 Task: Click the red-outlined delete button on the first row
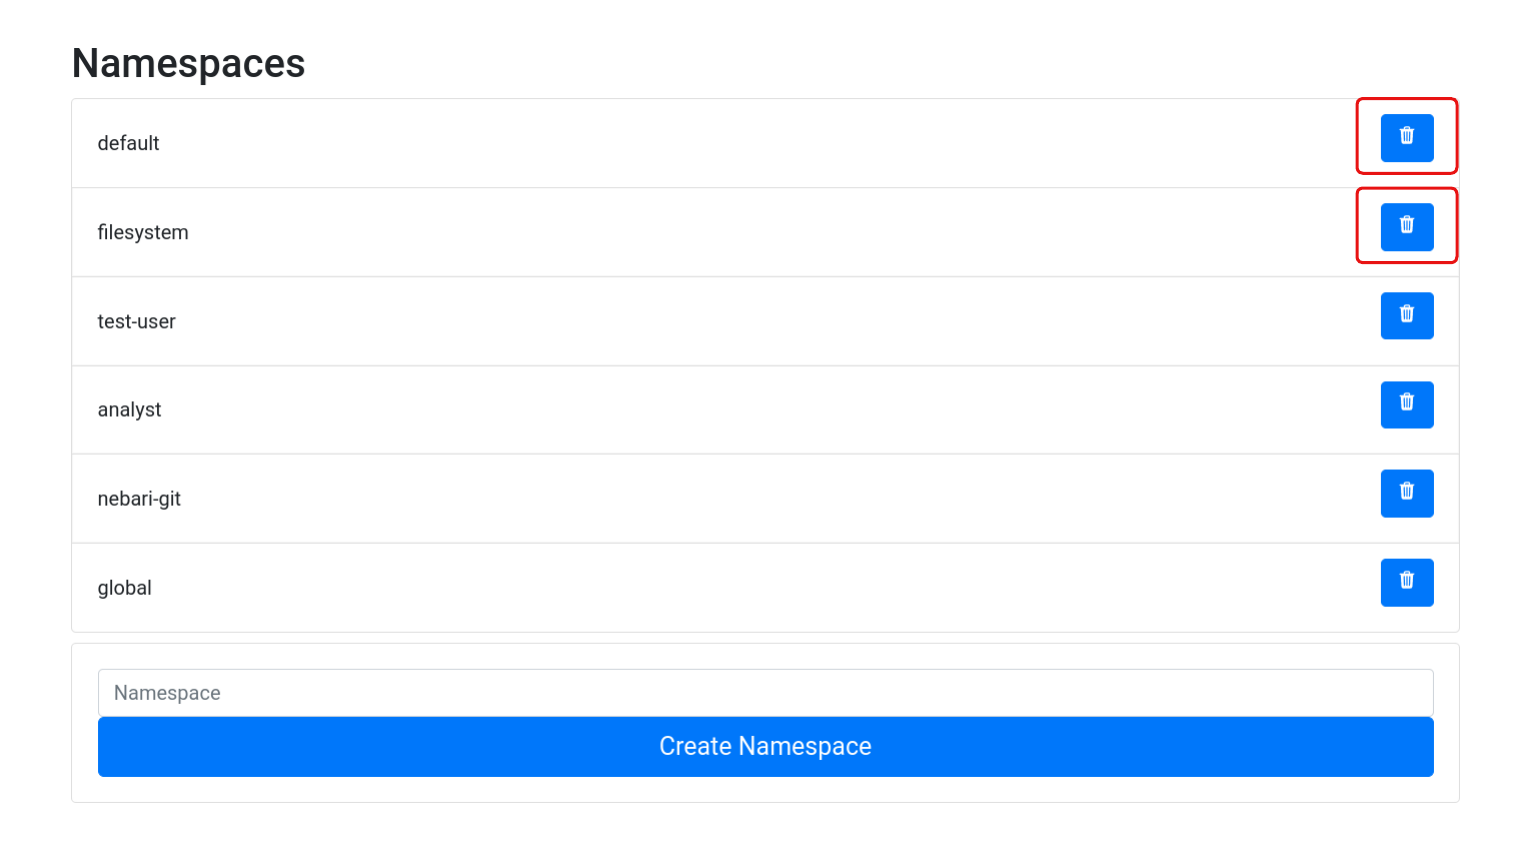tap(1406, 137)
